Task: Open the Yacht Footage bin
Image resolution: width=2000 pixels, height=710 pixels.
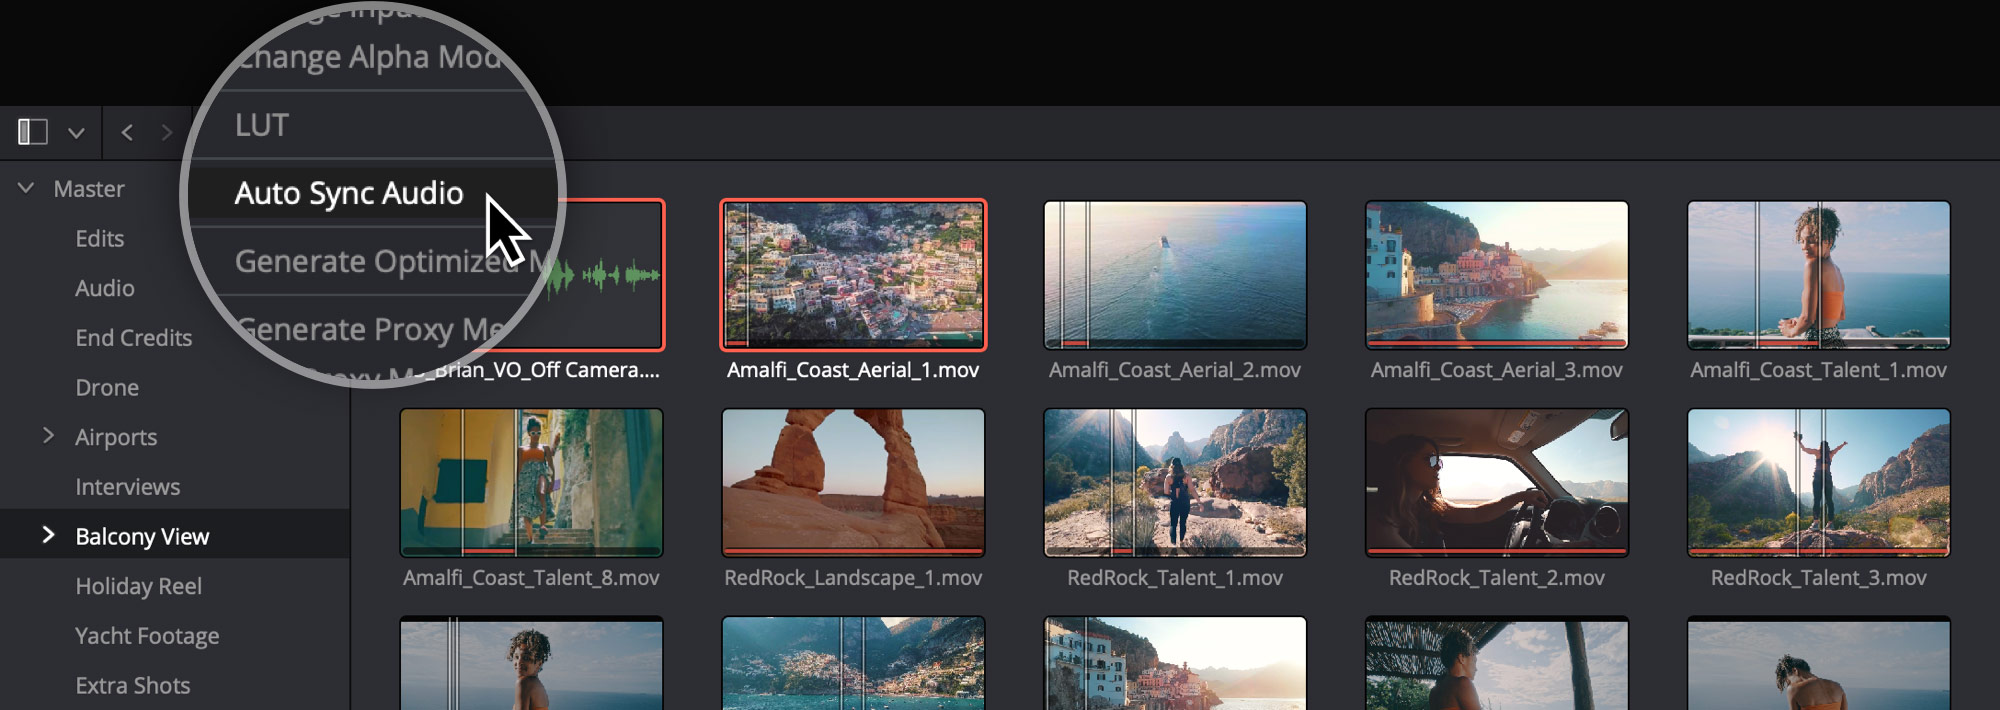Action: pyautogui.click(x=147, y=636)
